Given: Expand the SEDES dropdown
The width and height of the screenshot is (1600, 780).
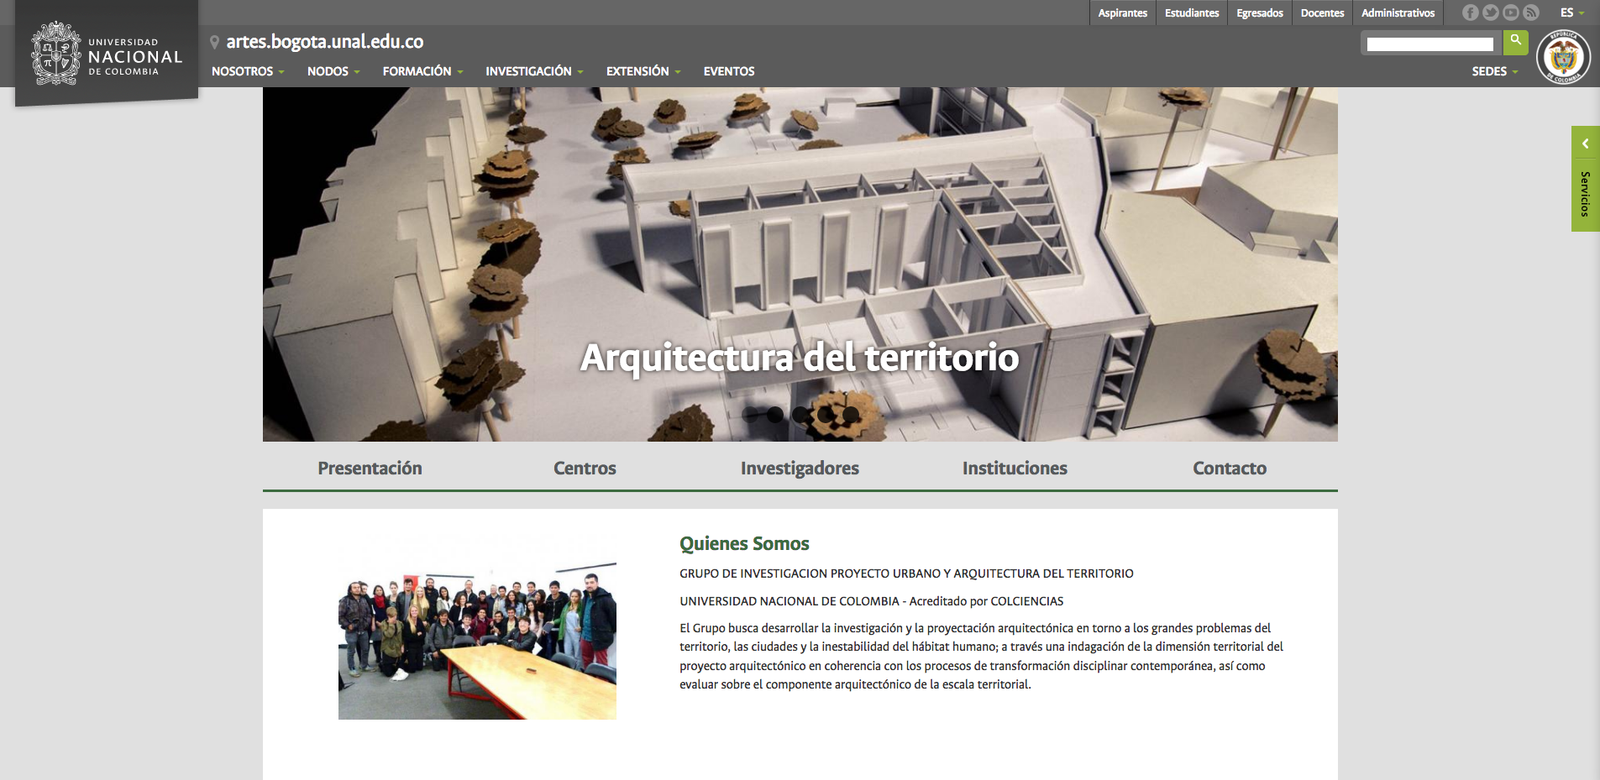Looking at the screenshot, I should [1495, 71].
